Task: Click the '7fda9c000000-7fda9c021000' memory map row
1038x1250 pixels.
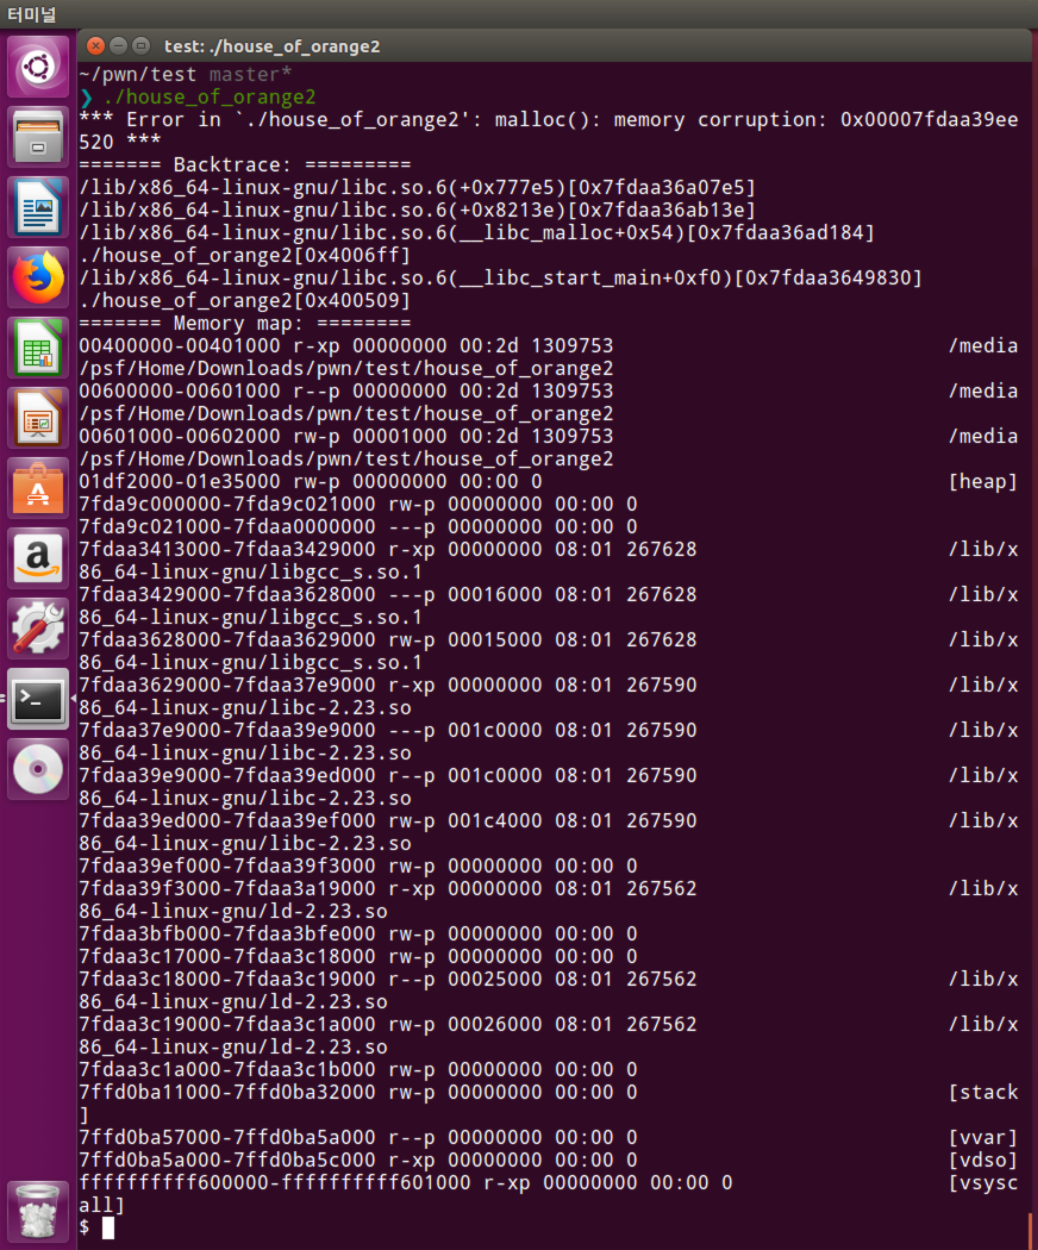Action: pyautogui.click(x=358, y=504)
